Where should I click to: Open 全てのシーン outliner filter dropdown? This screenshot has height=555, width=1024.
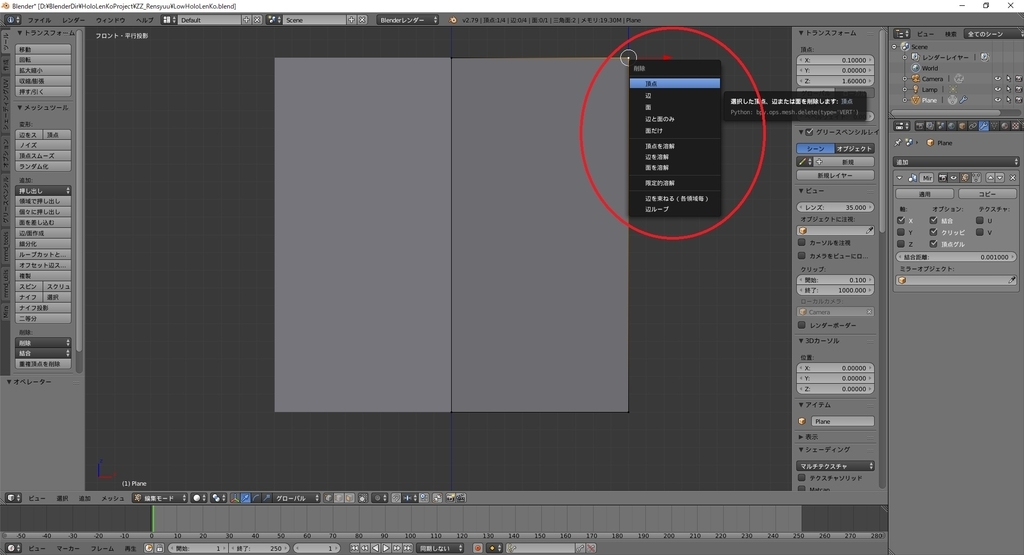992,34
